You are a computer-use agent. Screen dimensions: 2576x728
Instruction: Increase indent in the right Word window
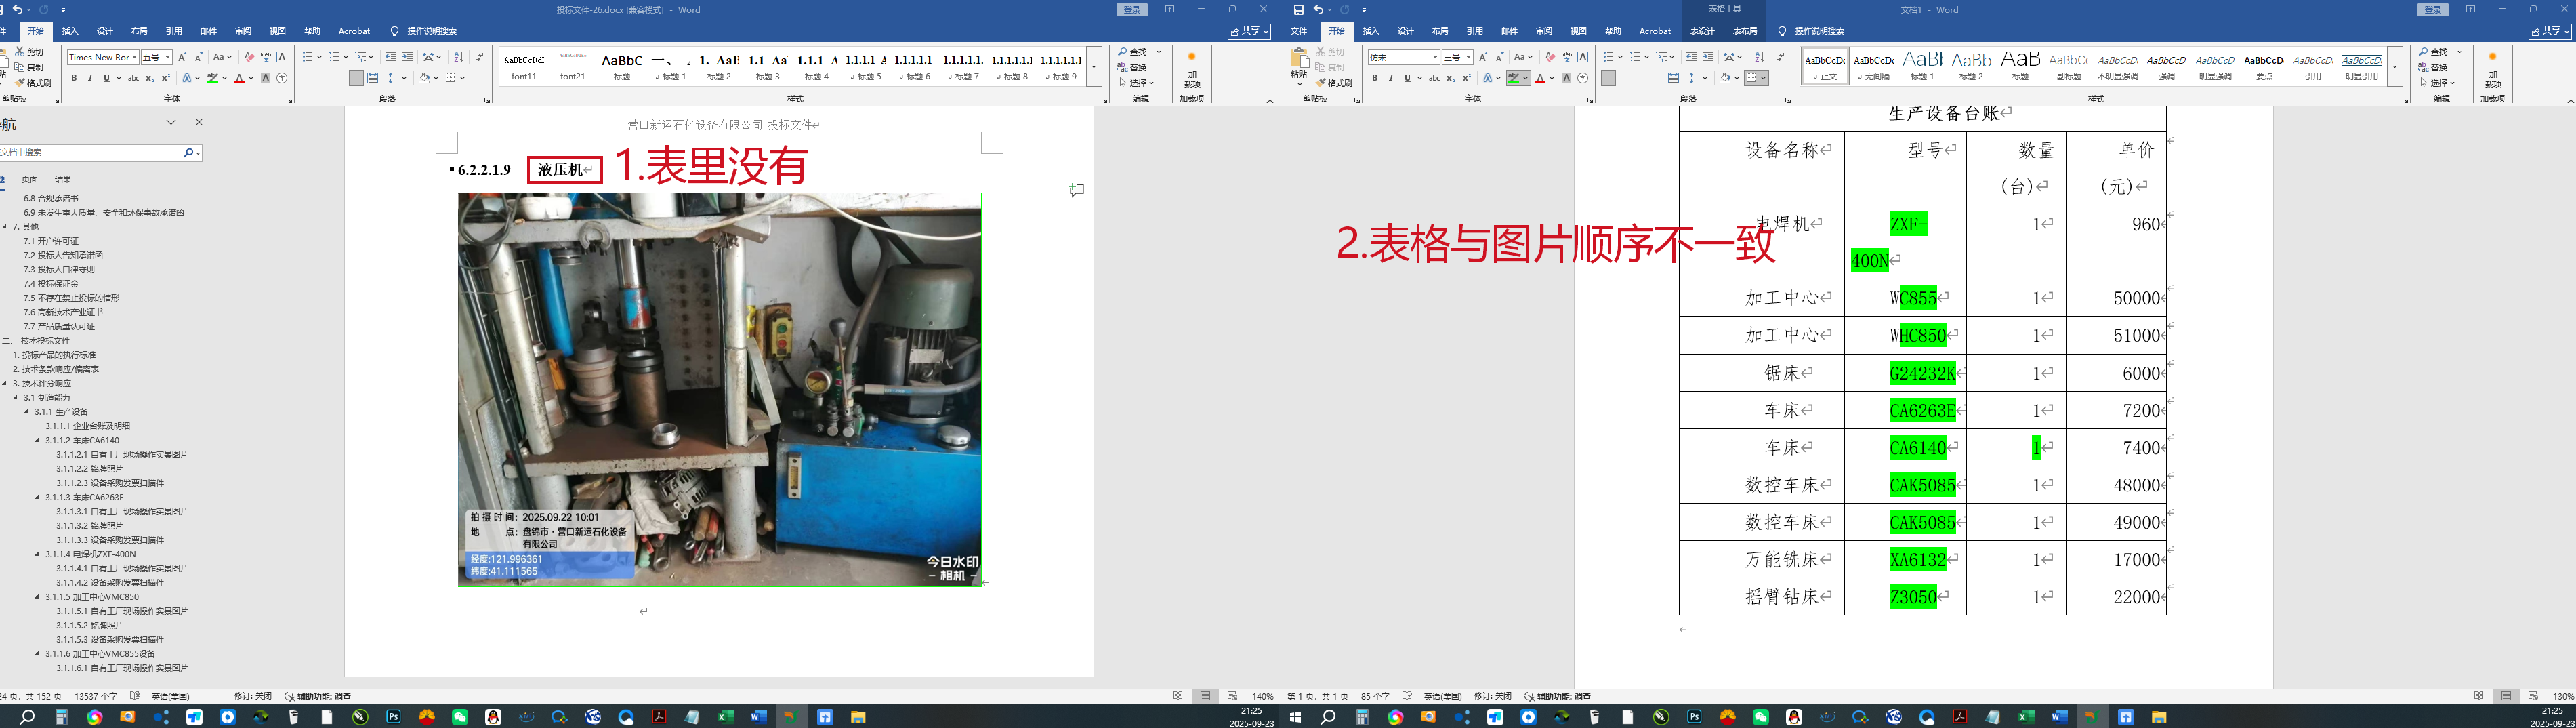tap(1708, 57)
